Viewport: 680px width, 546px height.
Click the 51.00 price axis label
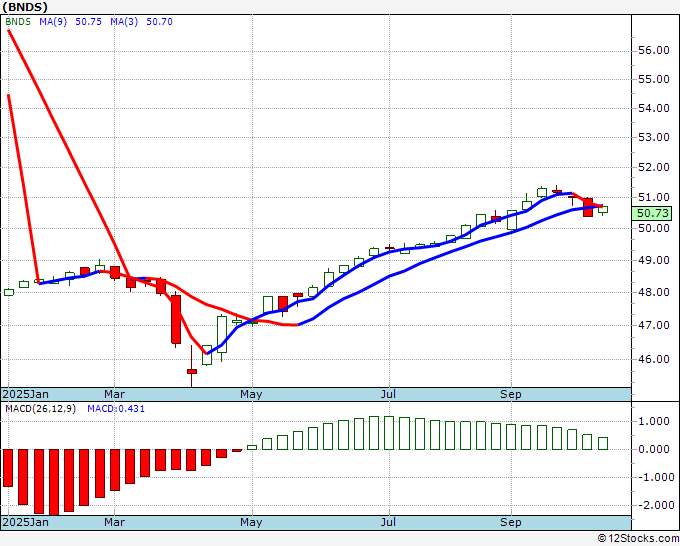click(x=654, y=197)
